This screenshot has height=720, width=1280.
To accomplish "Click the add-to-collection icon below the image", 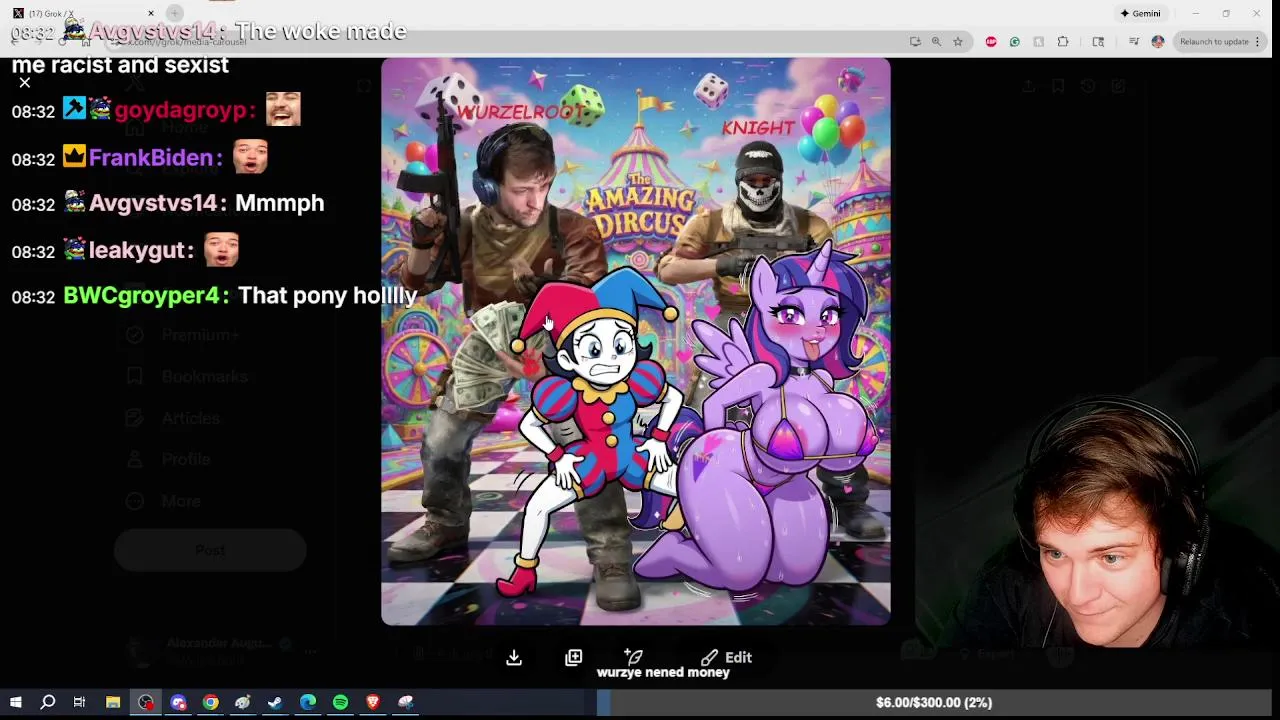I will click(x=573, y=657).
